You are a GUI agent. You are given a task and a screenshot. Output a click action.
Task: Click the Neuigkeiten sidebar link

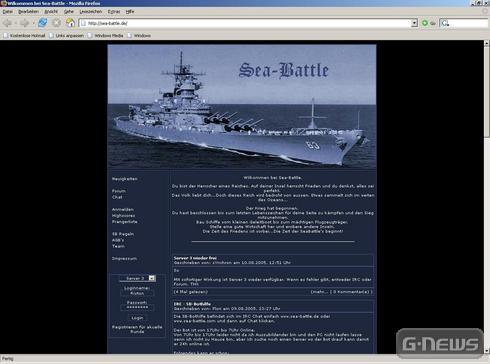click(x=125, y=179)
